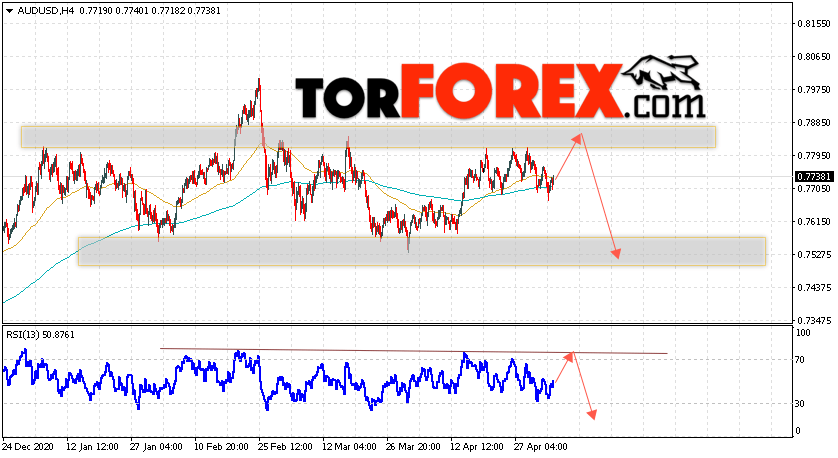
Task: Click the 24 Dec 2020 time label
Action: [x=28, y=447]
